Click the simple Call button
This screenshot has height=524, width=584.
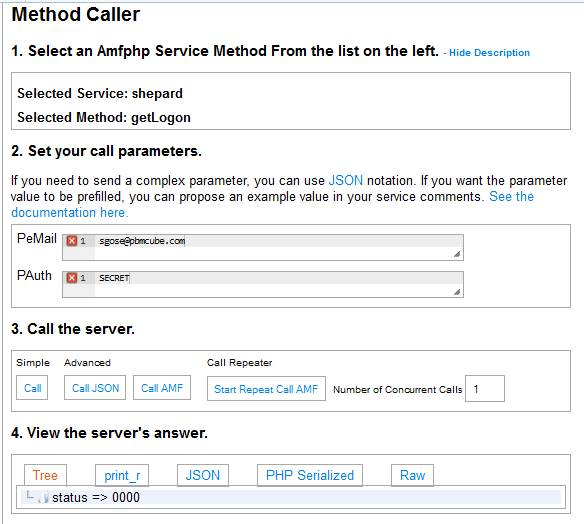click(32, 388)
